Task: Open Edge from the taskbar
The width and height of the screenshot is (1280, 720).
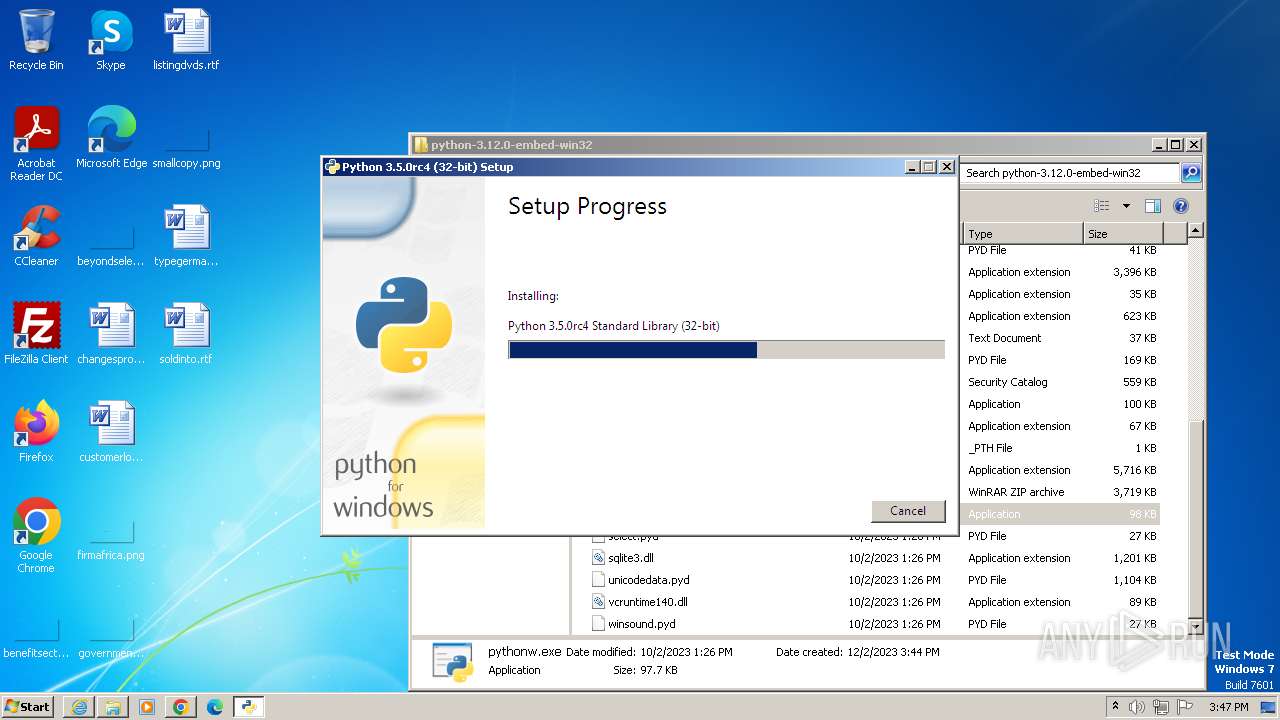Action: (215, 707)
